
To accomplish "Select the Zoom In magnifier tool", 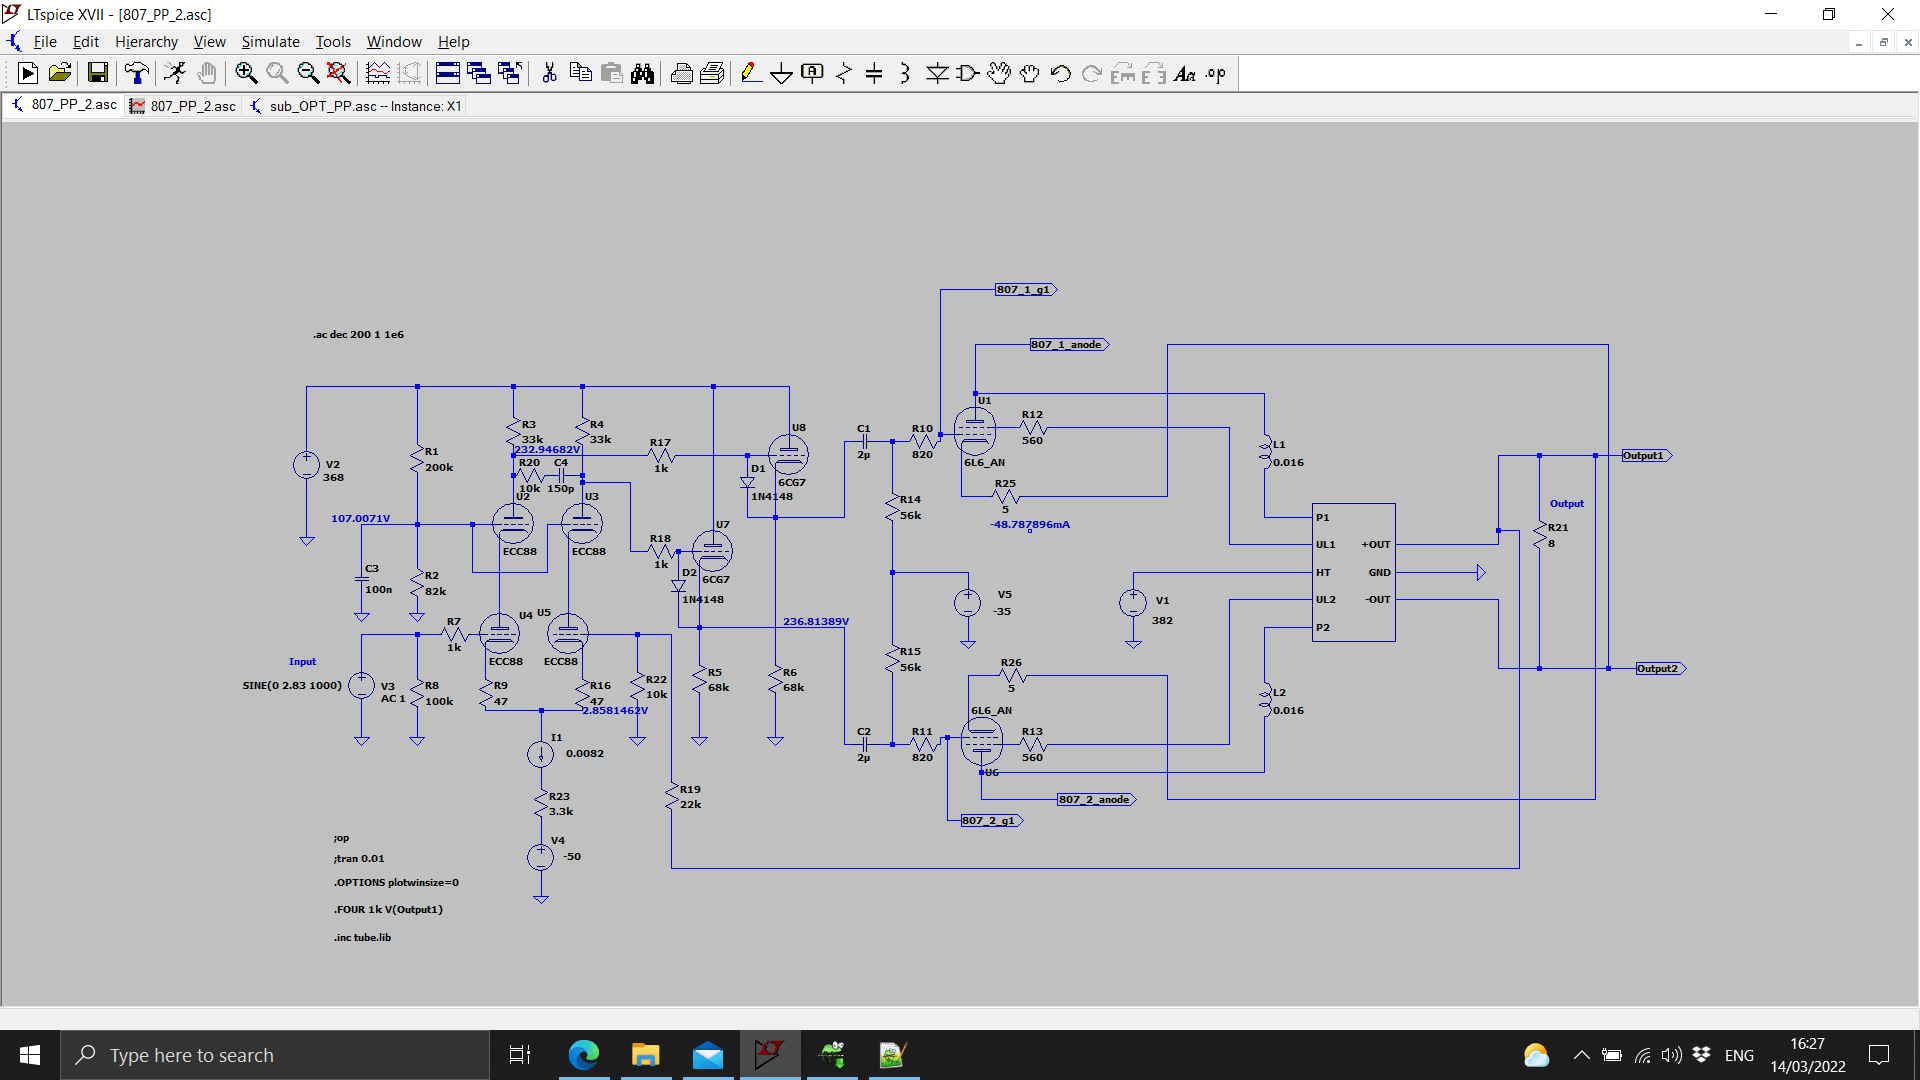I will pyautogui.click(x=246, y=73).
